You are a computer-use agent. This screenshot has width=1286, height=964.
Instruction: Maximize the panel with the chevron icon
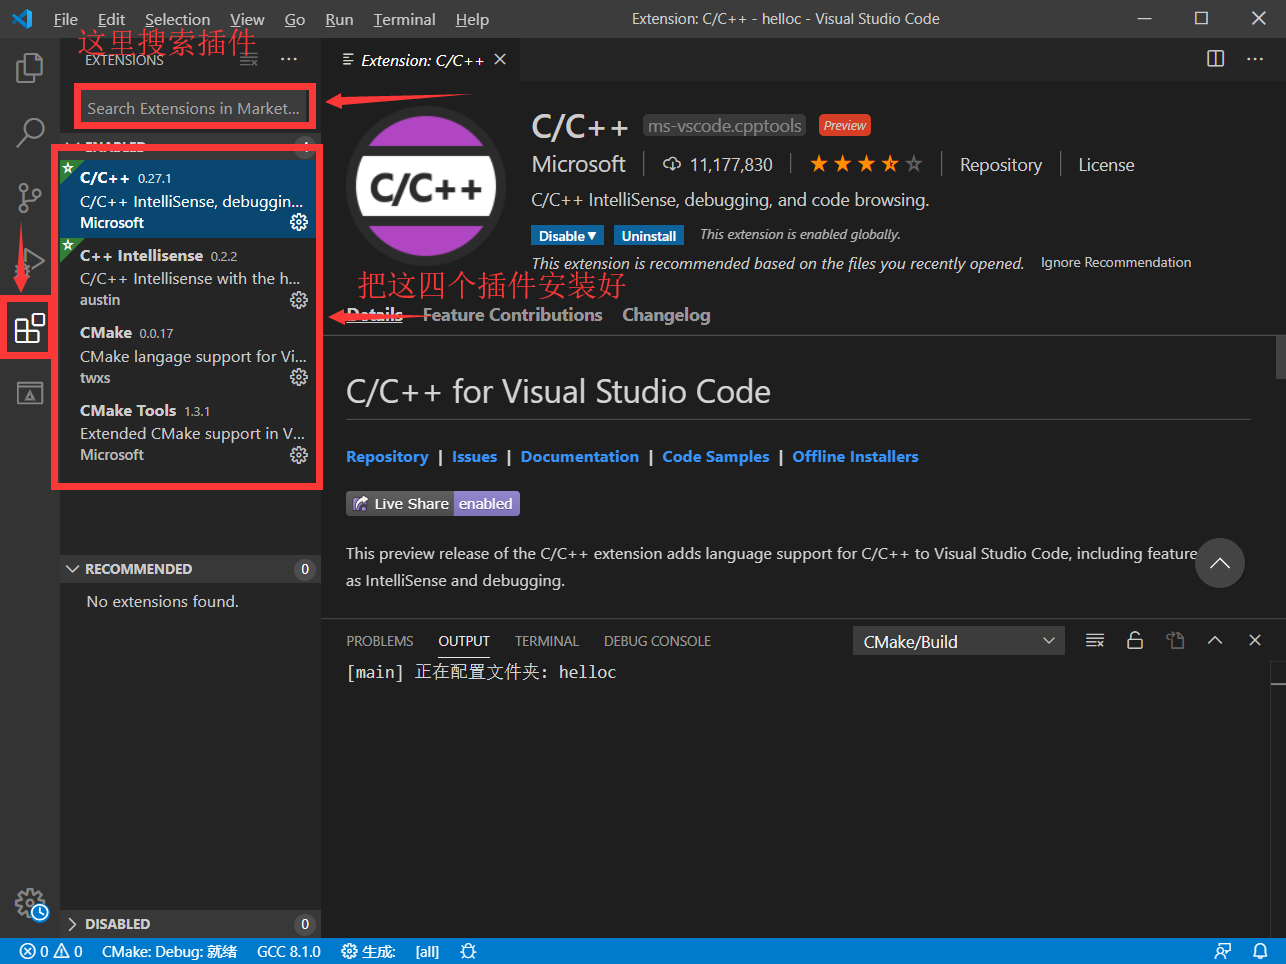click(1214, 640)
